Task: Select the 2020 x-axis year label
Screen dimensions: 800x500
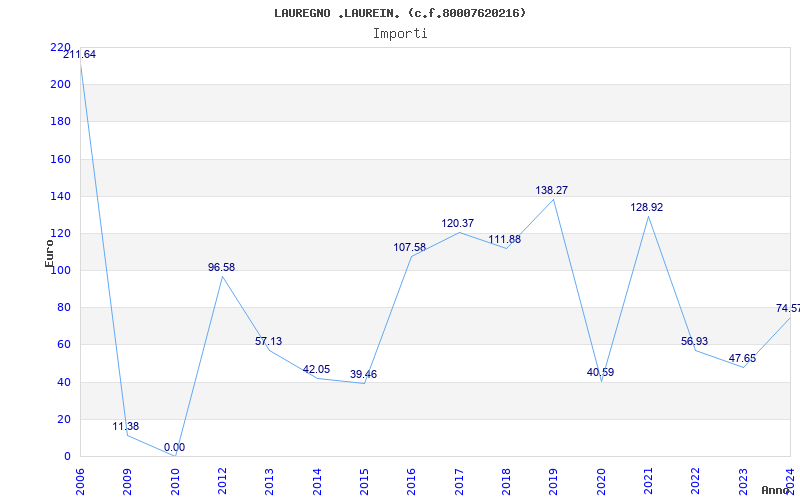Action: [x=601, y=481]
